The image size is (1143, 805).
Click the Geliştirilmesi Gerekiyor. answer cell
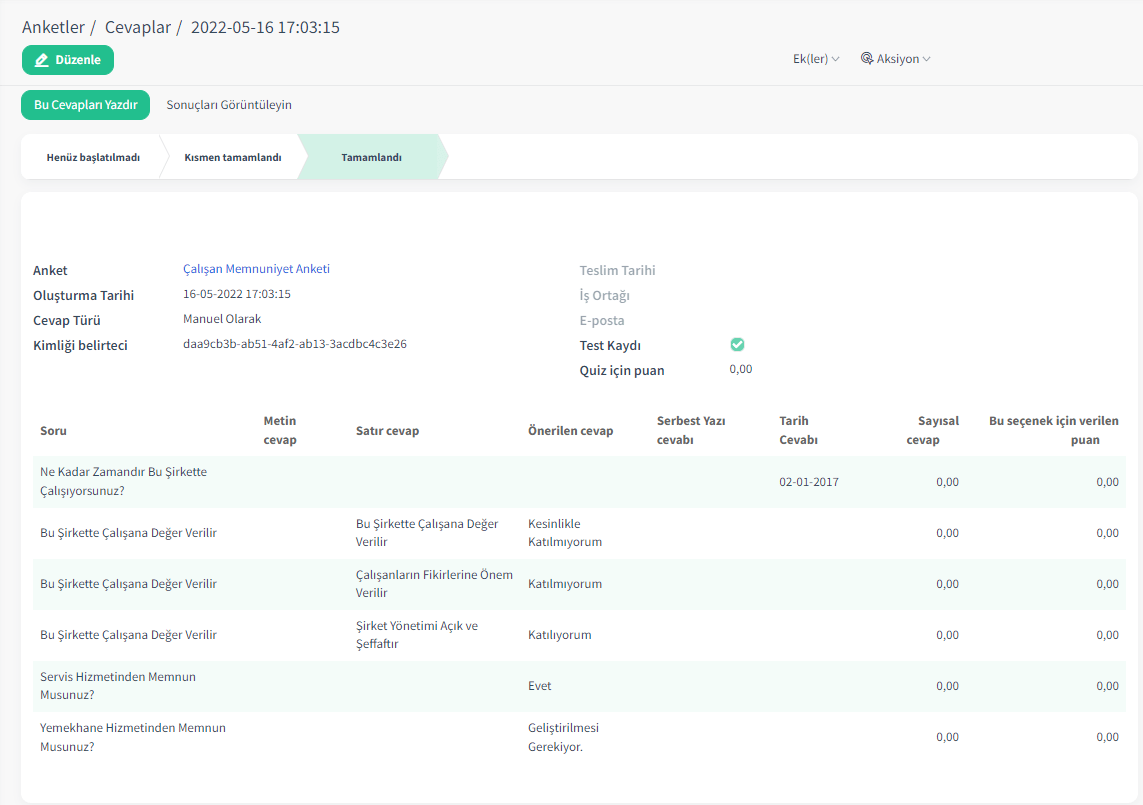563,737
